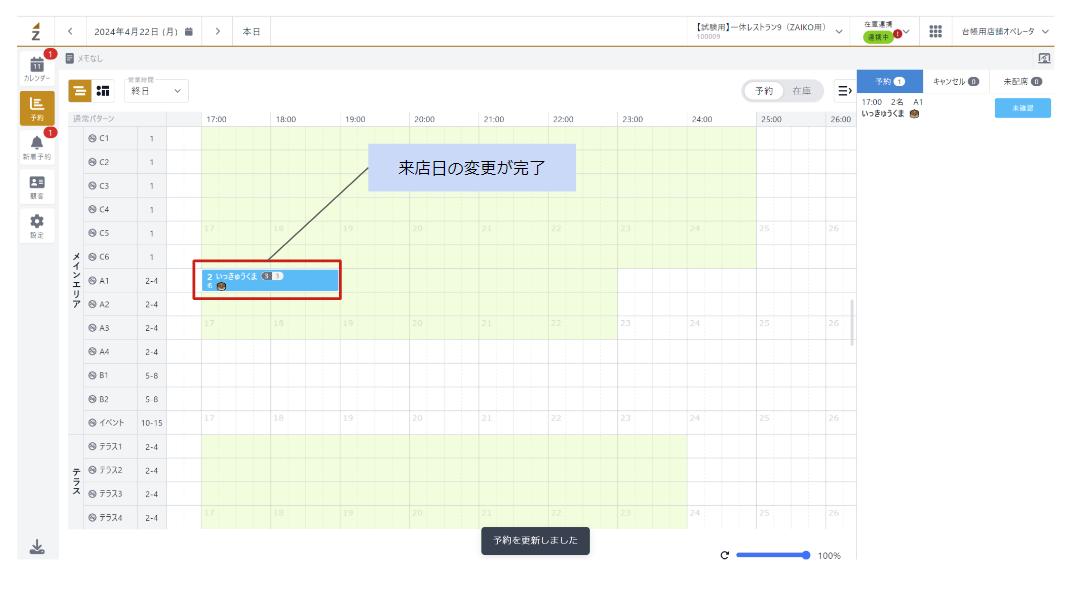The width and height of the screenshot is (1090, 591).
Task: Collapse the right panel with list-arrow icon
Action: coord(844,91)
